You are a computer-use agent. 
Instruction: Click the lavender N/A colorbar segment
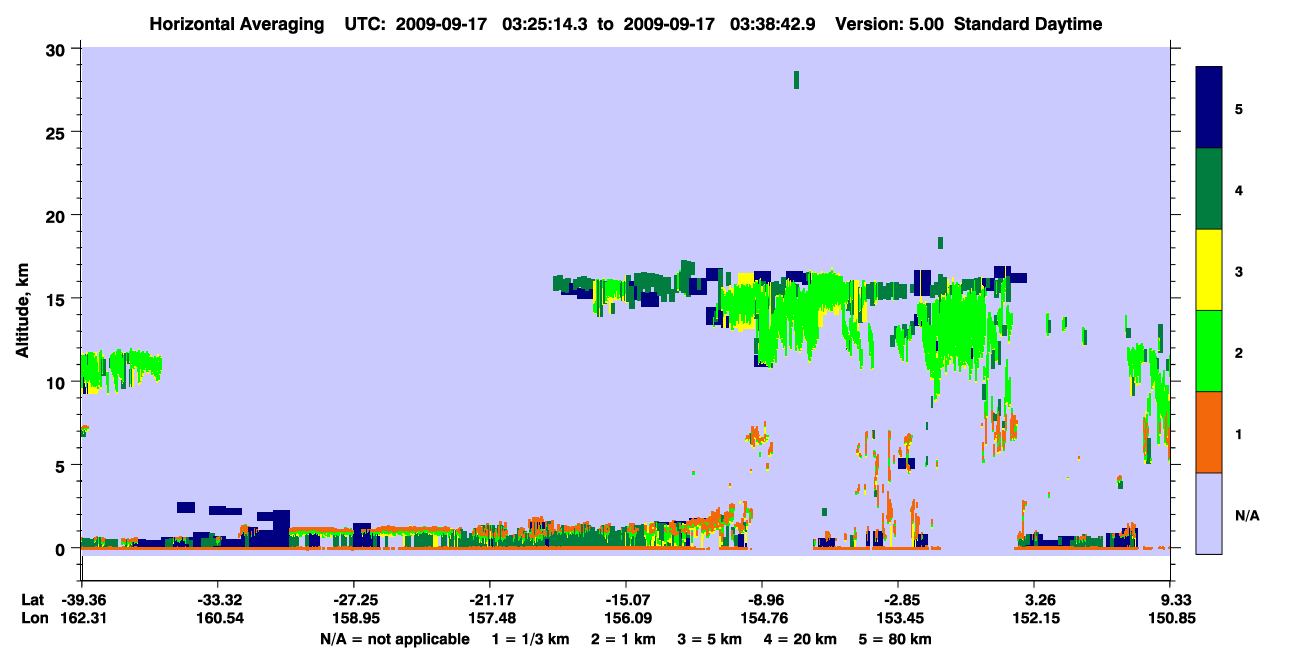1209,513
